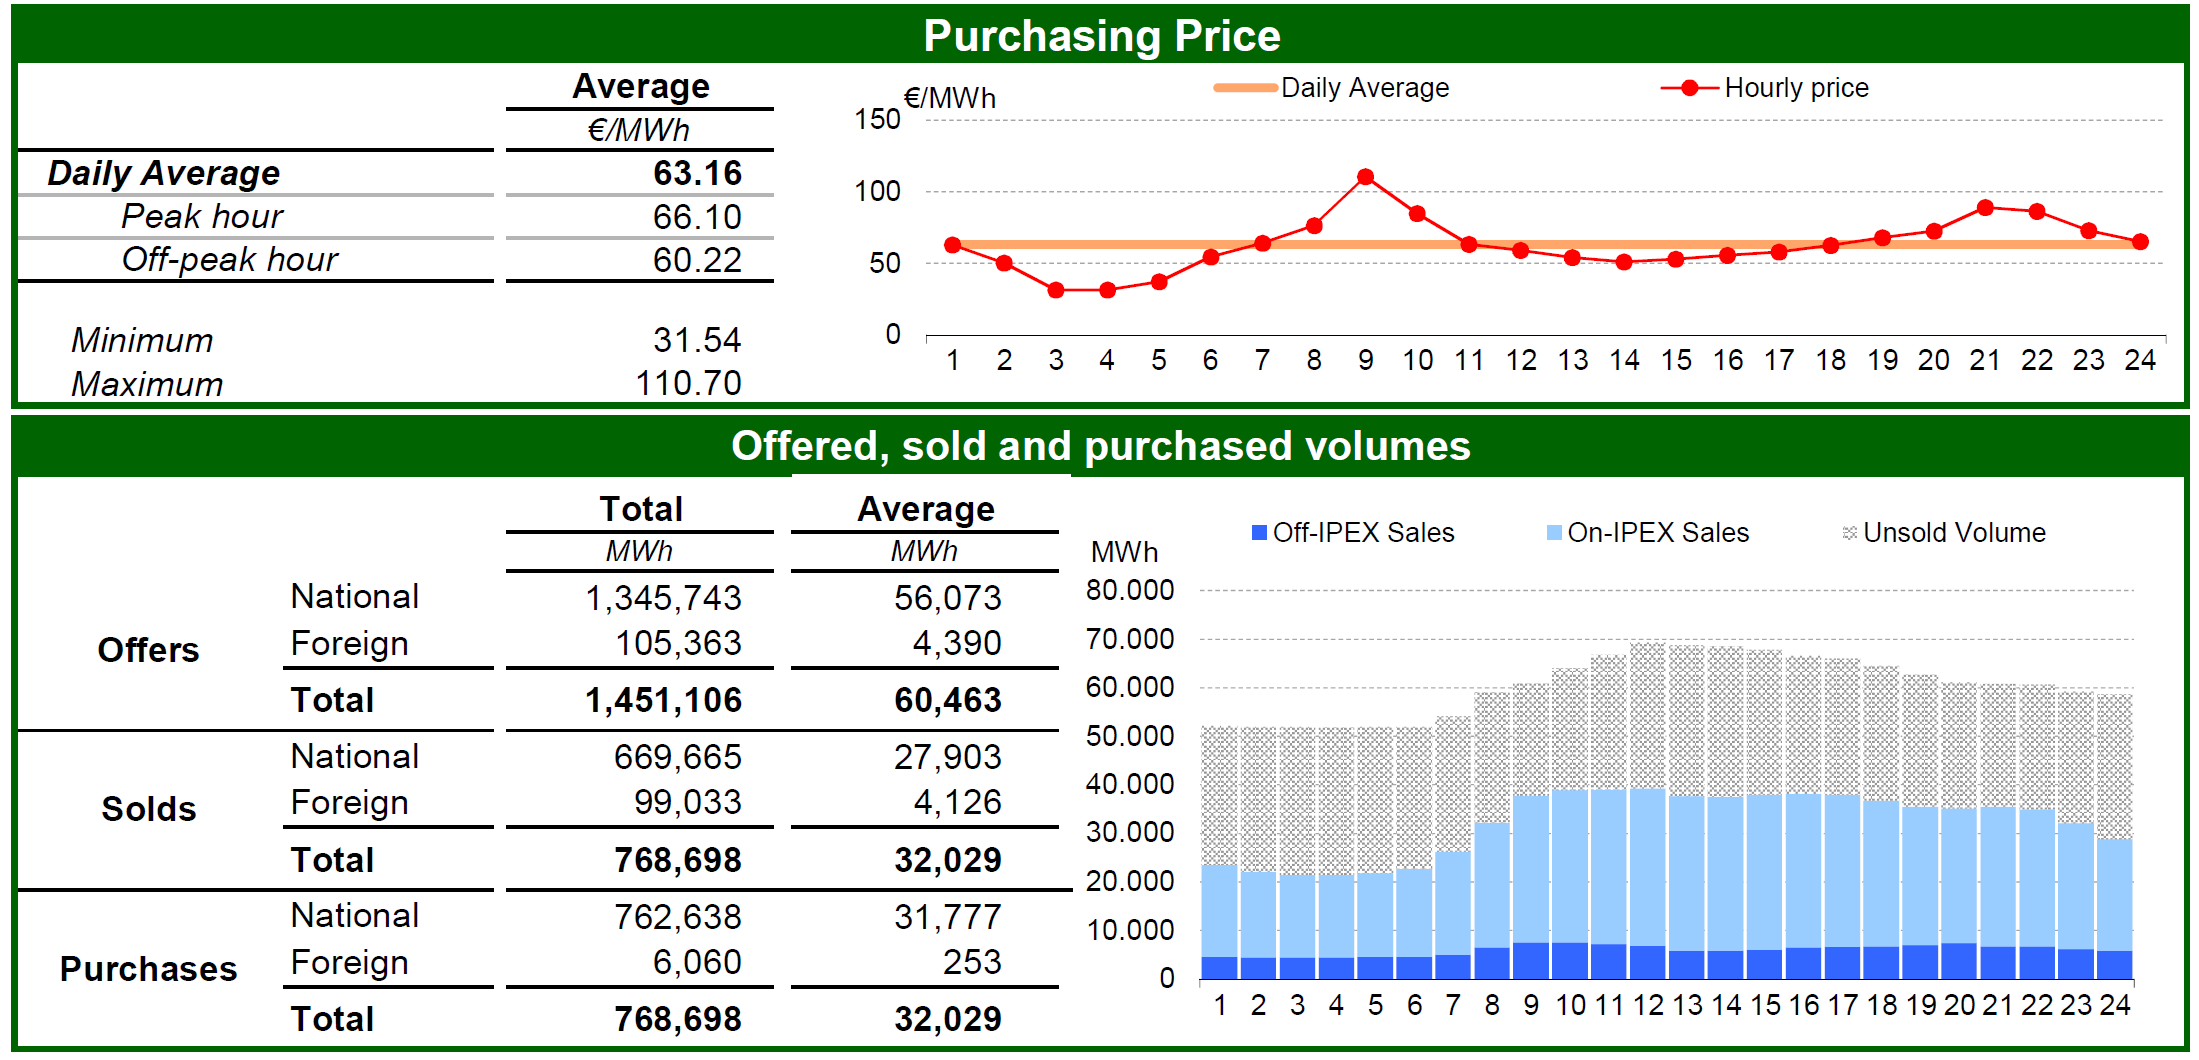Click the €/MWh axis label on price chart

[950, 98]
